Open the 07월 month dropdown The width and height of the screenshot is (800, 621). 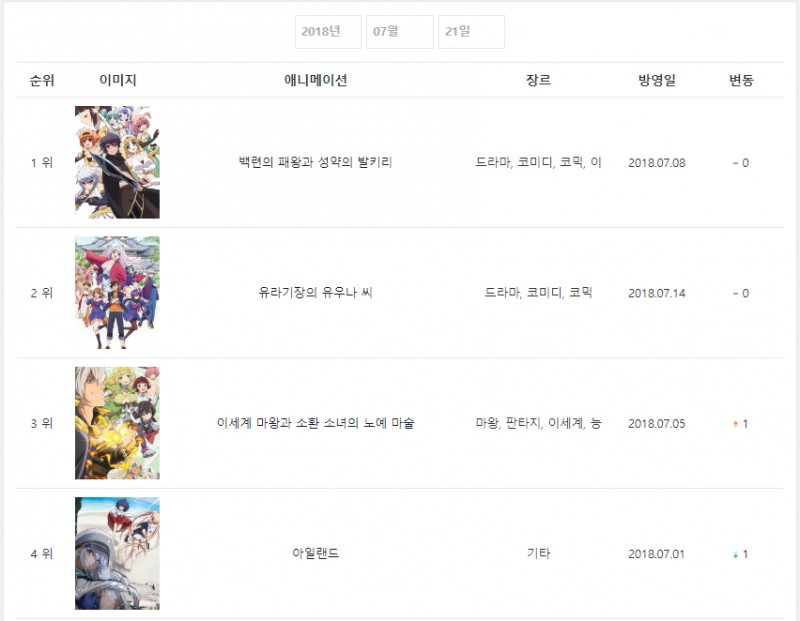click(x=399, y=32)
